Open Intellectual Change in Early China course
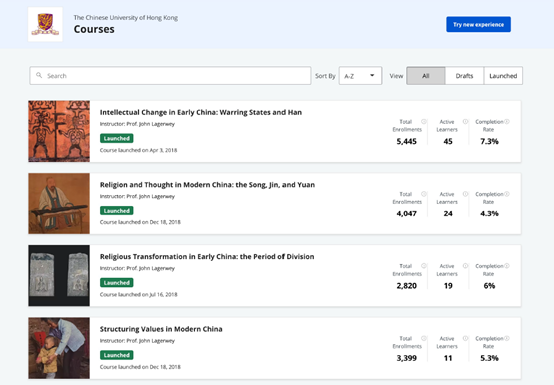Viewport: 554px width, 385px height. tap(201, 112)
